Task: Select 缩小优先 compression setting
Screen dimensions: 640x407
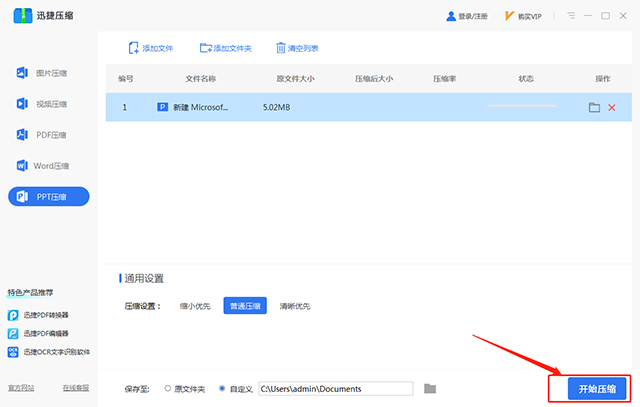Action: (195, 306)
